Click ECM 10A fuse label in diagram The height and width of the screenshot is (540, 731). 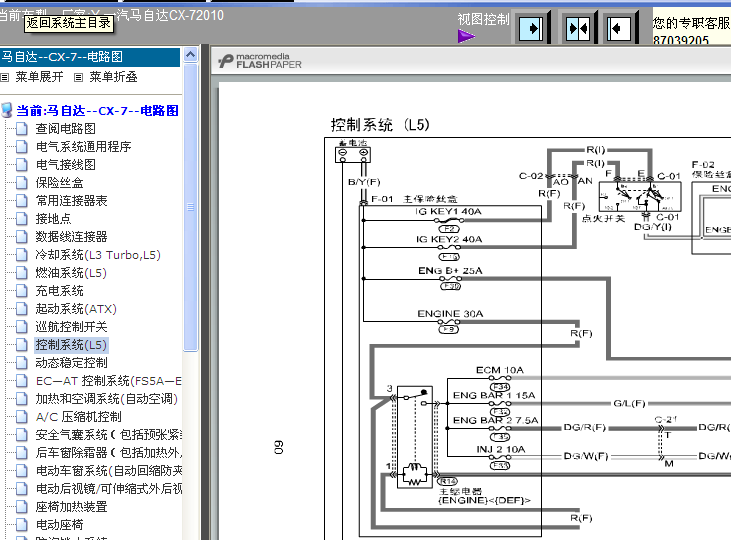pyautogui.click(x=500, y=370)
